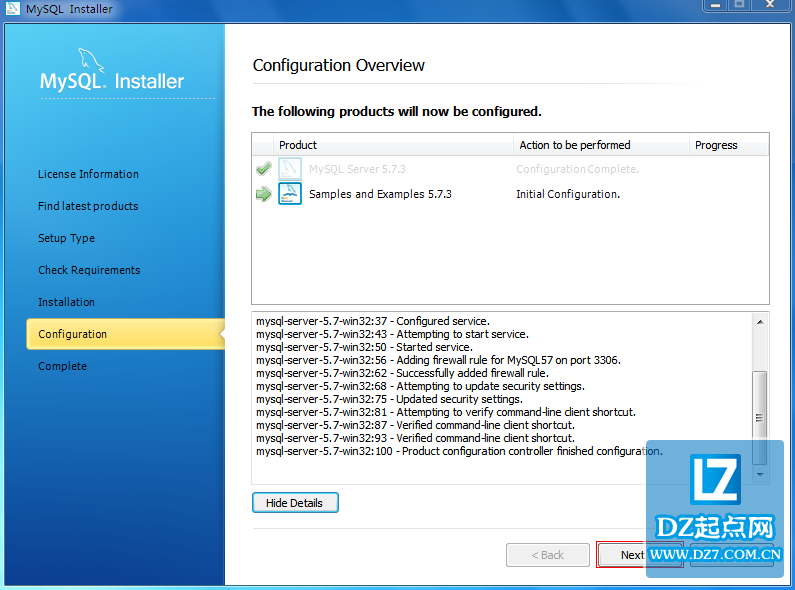Click the green checkmark beside MySQL Server 5.7.3
The image size is (795, 590).
pyautogui.click(x=264, y=169)
